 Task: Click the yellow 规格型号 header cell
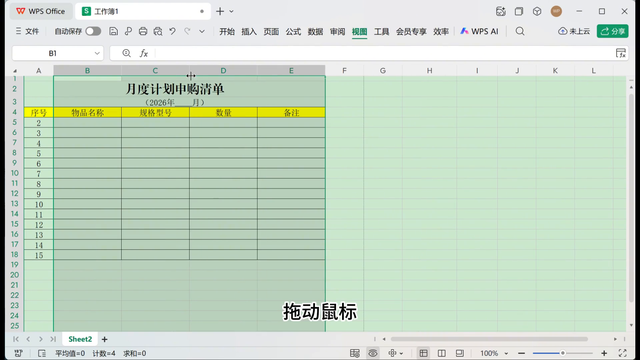click(x=155, y=113)
